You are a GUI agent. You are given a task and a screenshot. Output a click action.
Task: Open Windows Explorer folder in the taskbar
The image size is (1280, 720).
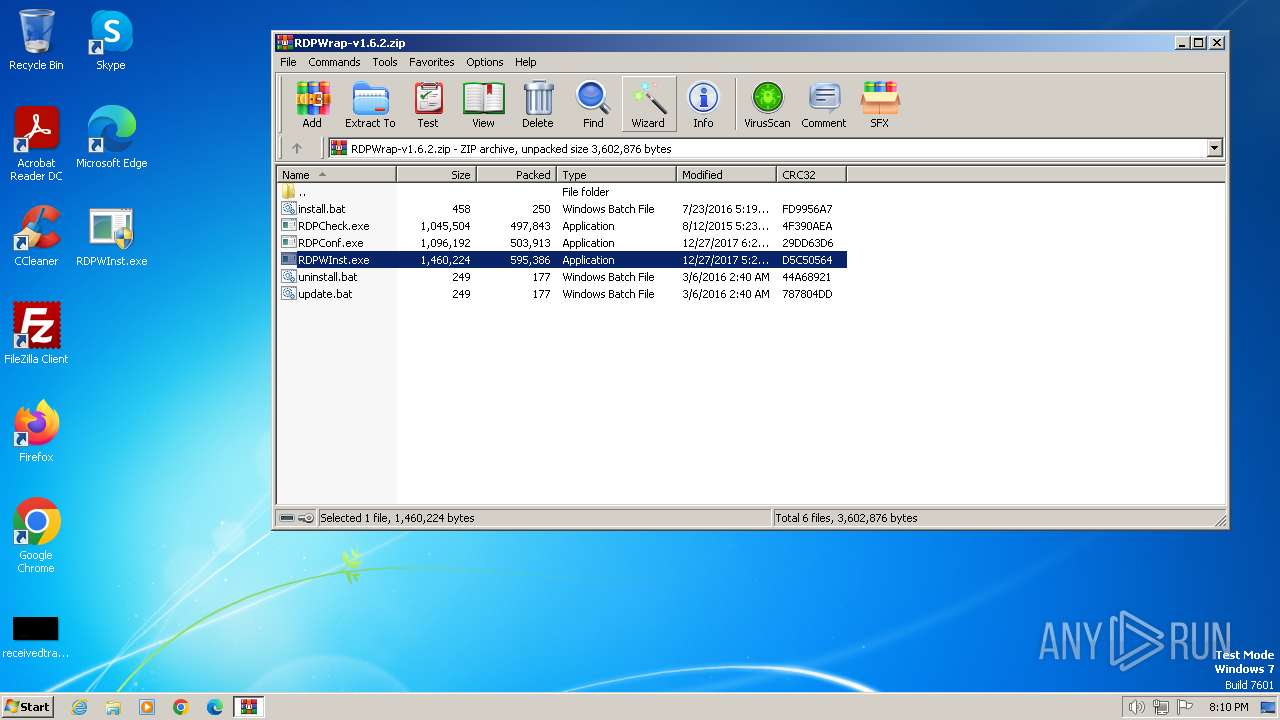coord(113,707)
